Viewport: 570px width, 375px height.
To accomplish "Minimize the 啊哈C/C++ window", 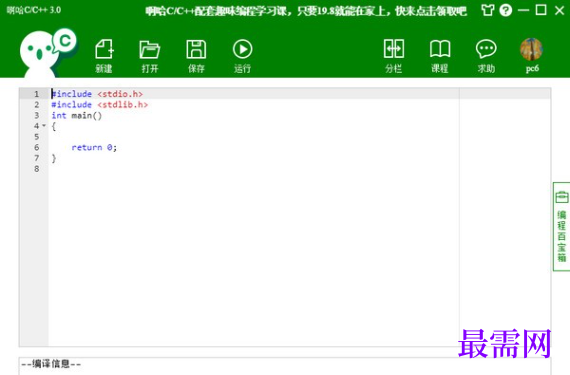I will coord(523,10).
